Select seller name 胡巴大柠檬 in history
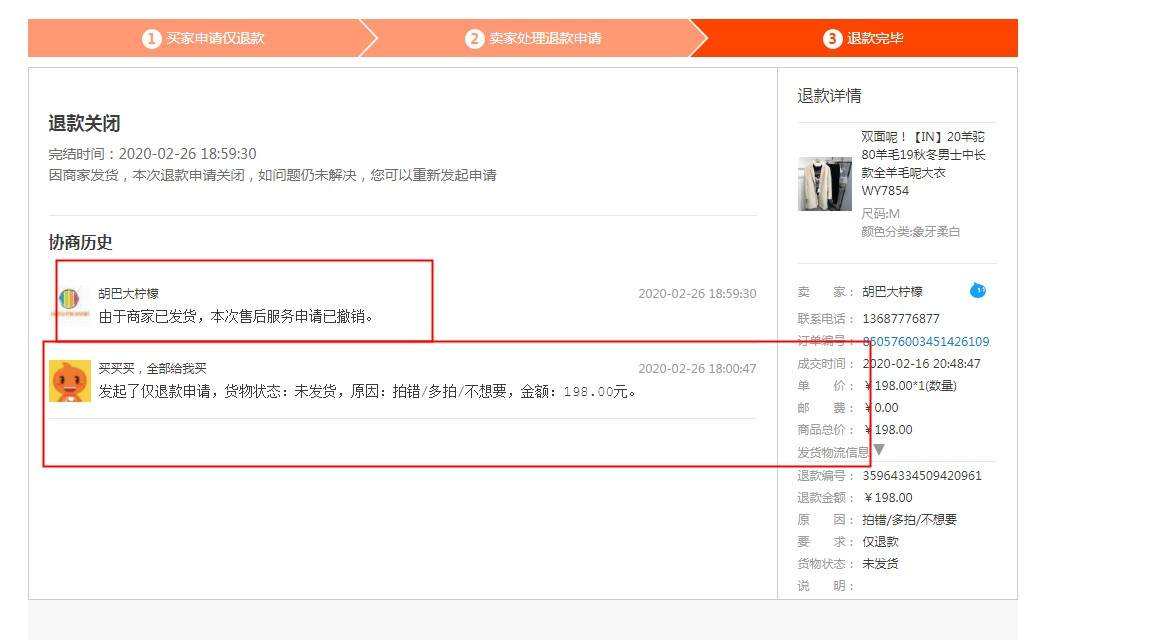Image resolution: width=1159 pixels, height=640 pixels. [129, 293]
